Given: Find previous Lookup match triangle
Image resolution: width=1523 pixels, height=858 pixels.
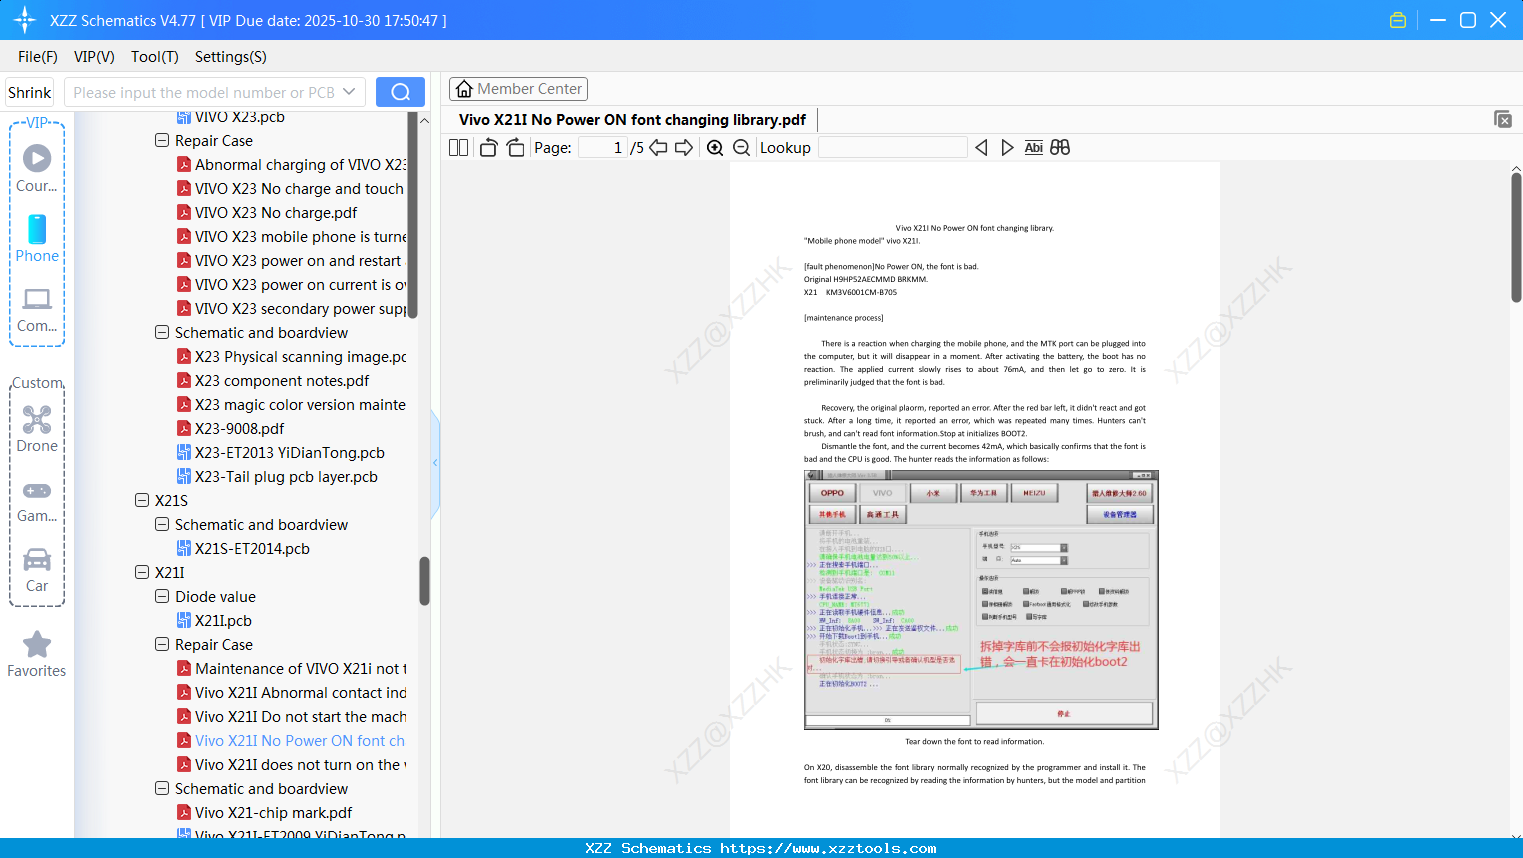Looking at the screenshot, I should (981, 147).
